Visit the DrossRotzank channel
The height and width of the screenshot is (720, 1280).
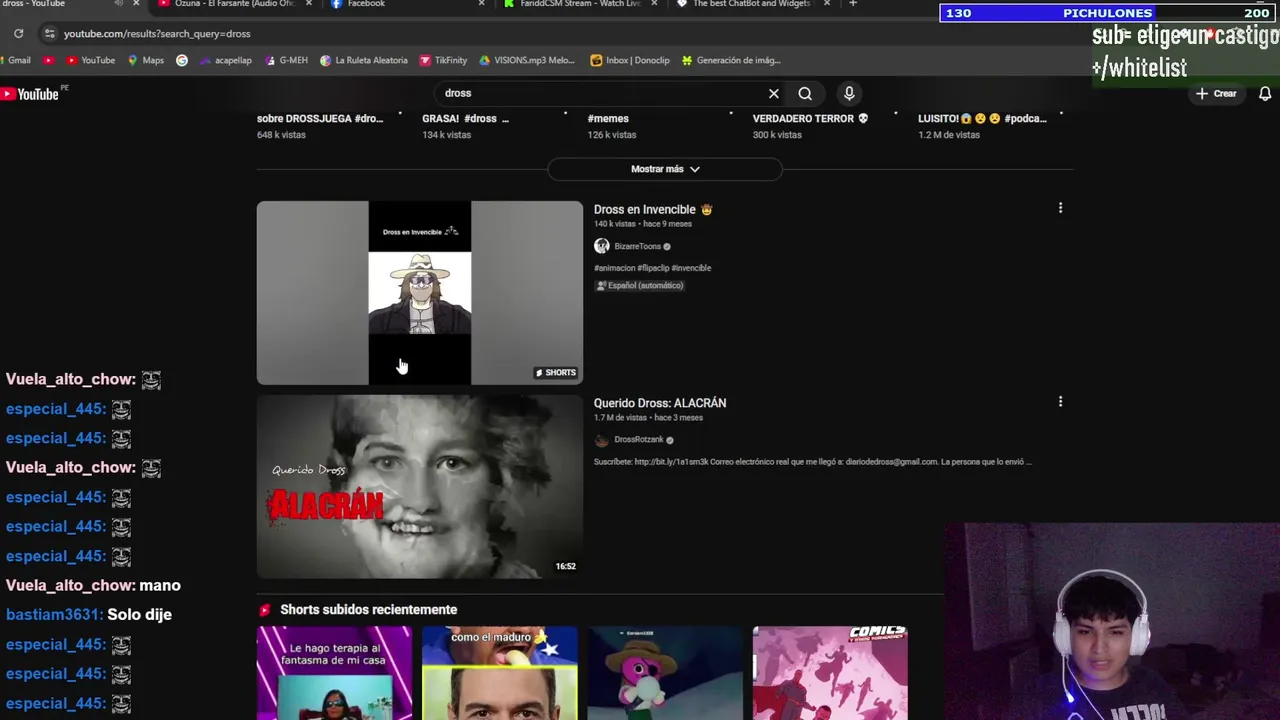[638, 440]
